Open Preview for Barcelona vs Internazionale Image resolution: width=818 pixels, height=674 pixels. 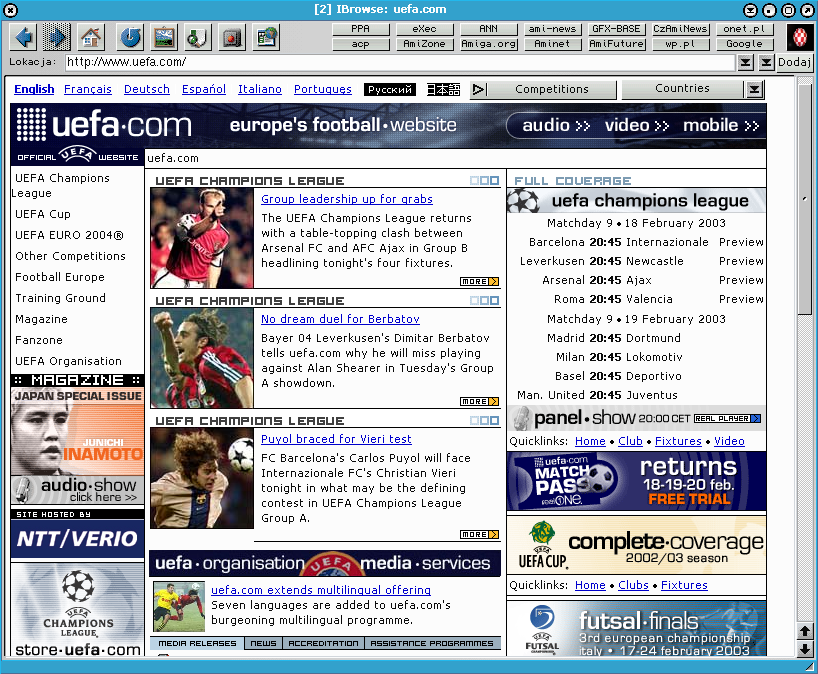point(741,242)
